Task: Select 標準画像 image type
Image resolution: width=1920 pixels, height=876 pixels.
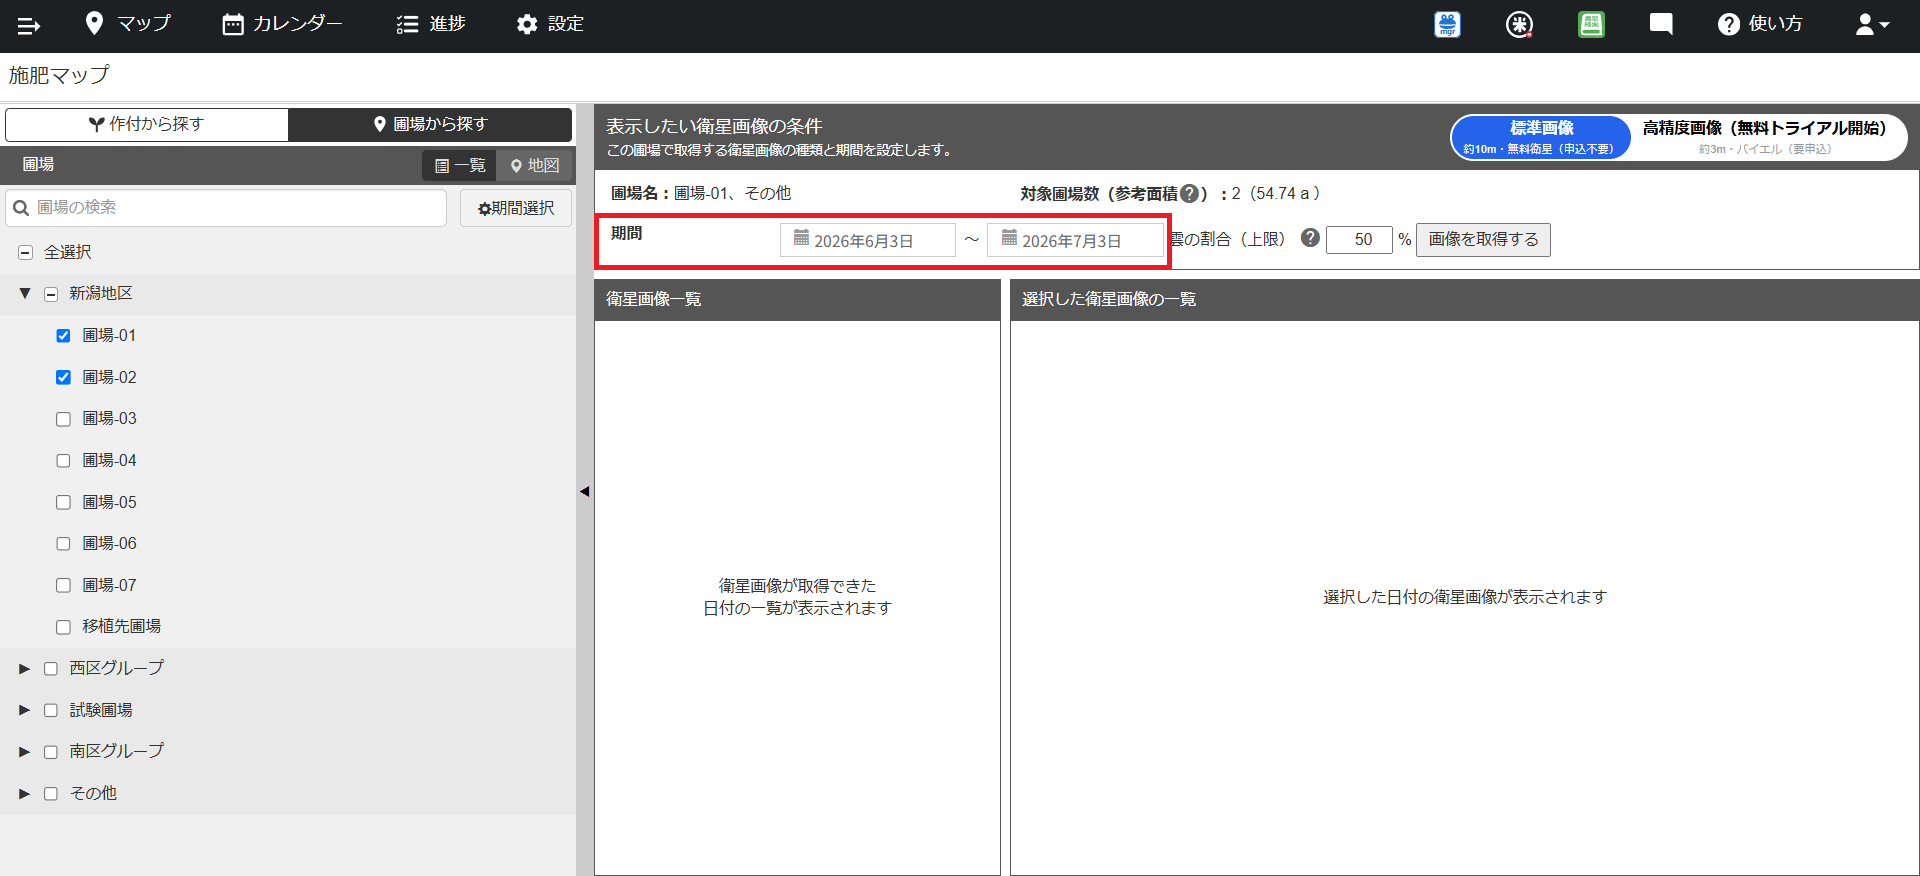Action: coord(1541,137)
